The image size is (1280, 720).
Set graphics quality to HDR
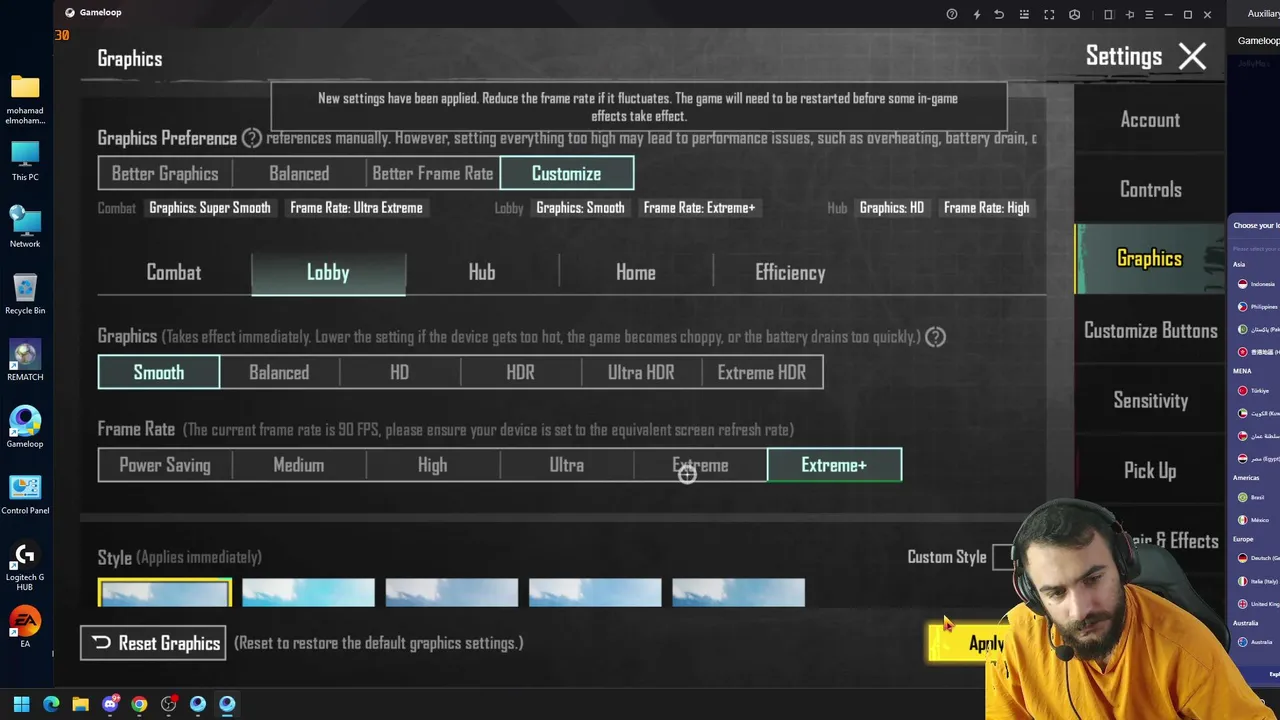(521, 372)
